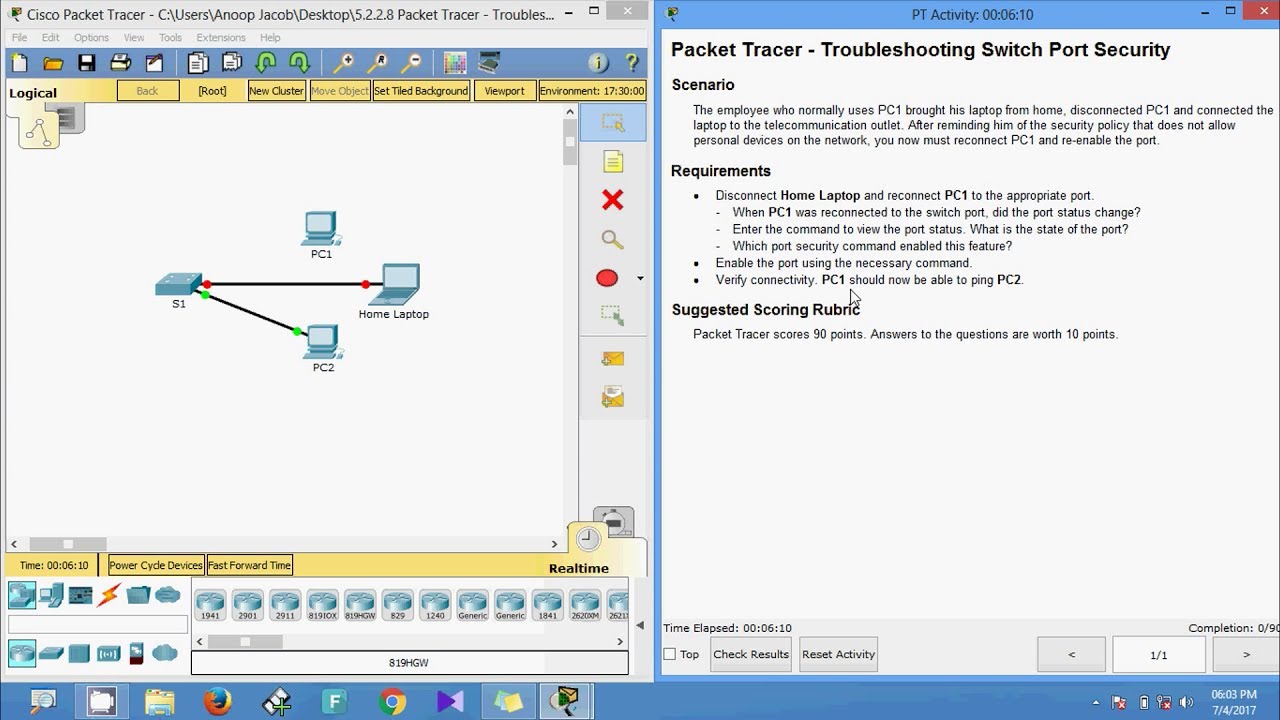
Task: Open Firefox from the taskbar
Action: 217,702
